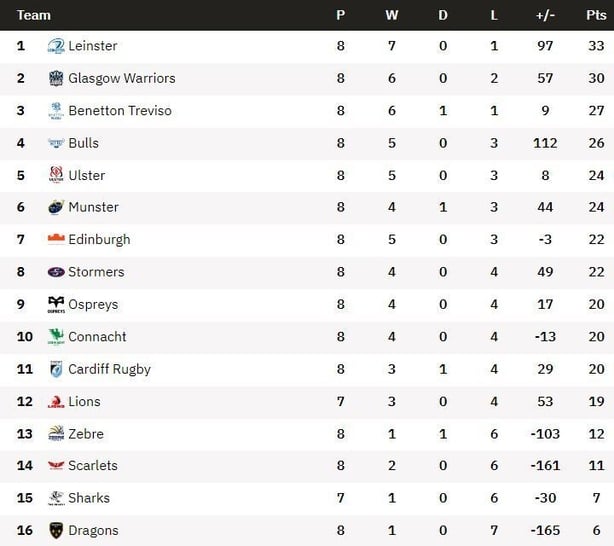Click the Lions team name
614x546 pixels.
pyautogui.click(x=85, y=401)
